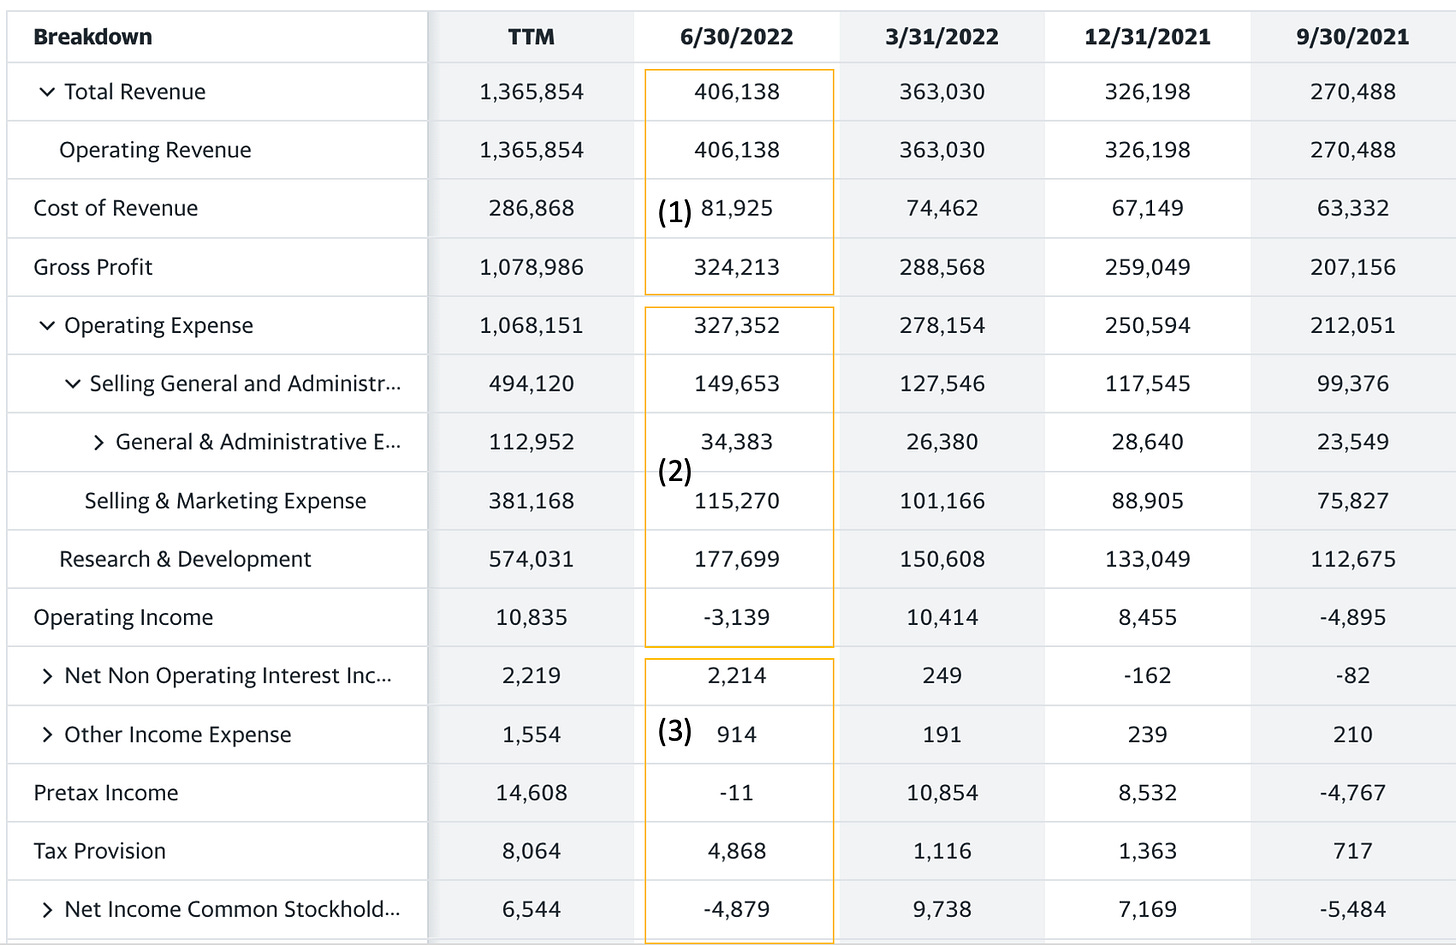Click 6/30/2022 value 34,383
Screen dimensions: 1456x945
point(737,442)
